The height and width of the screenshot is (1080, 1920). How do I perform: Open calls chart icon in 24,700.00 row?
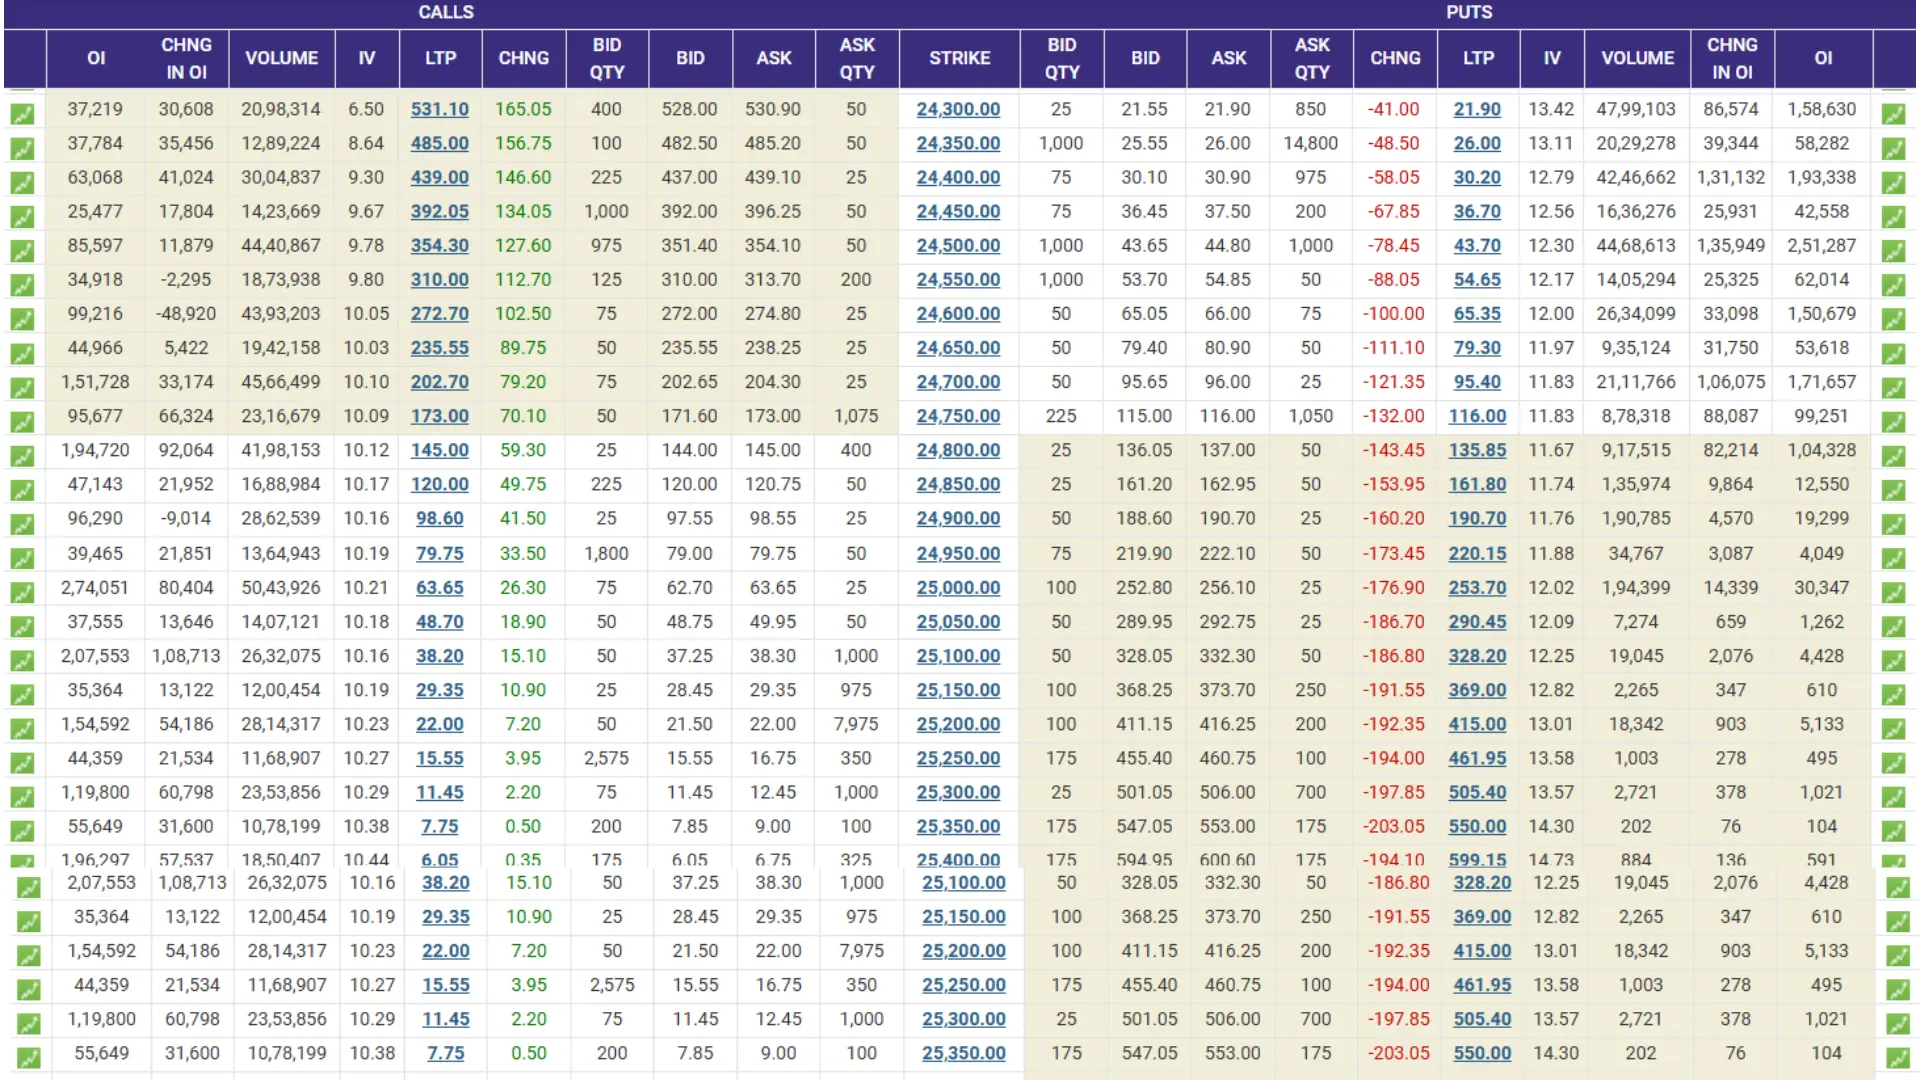(22, 387)
